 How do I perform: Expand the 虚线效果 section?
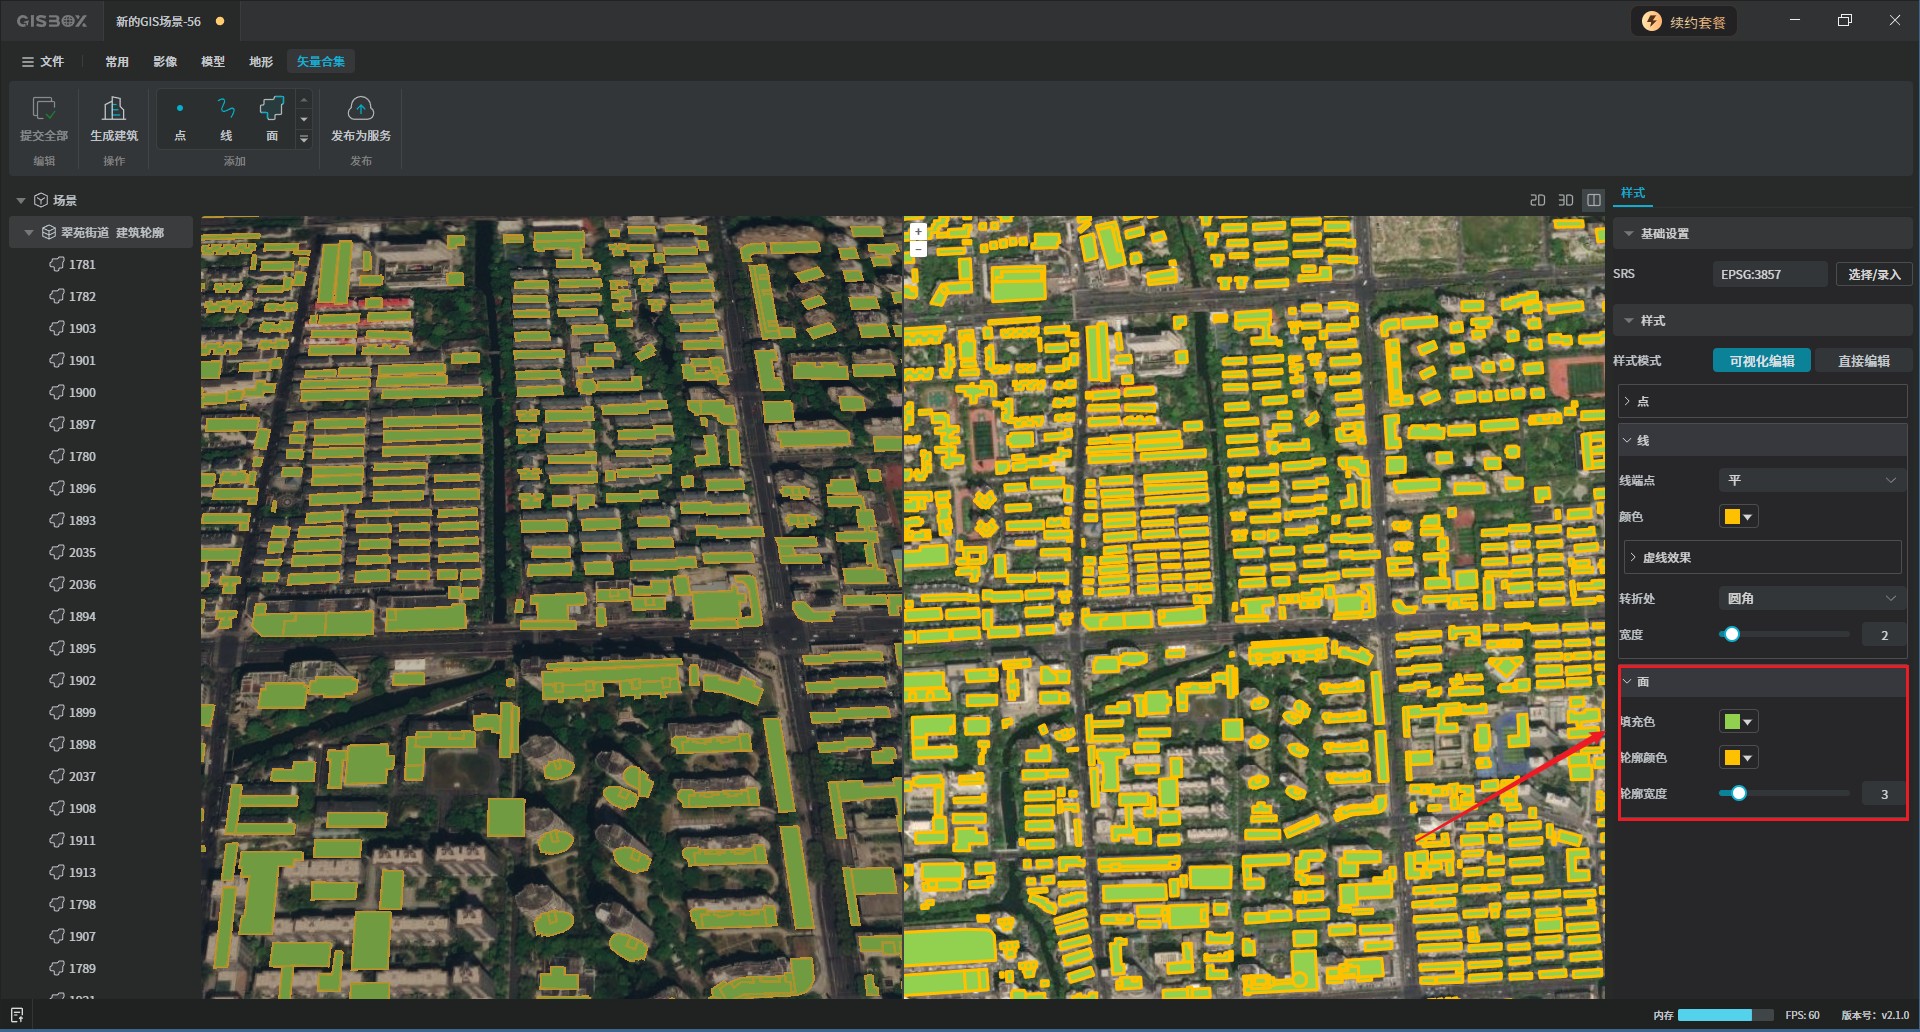pos(1666,558)
